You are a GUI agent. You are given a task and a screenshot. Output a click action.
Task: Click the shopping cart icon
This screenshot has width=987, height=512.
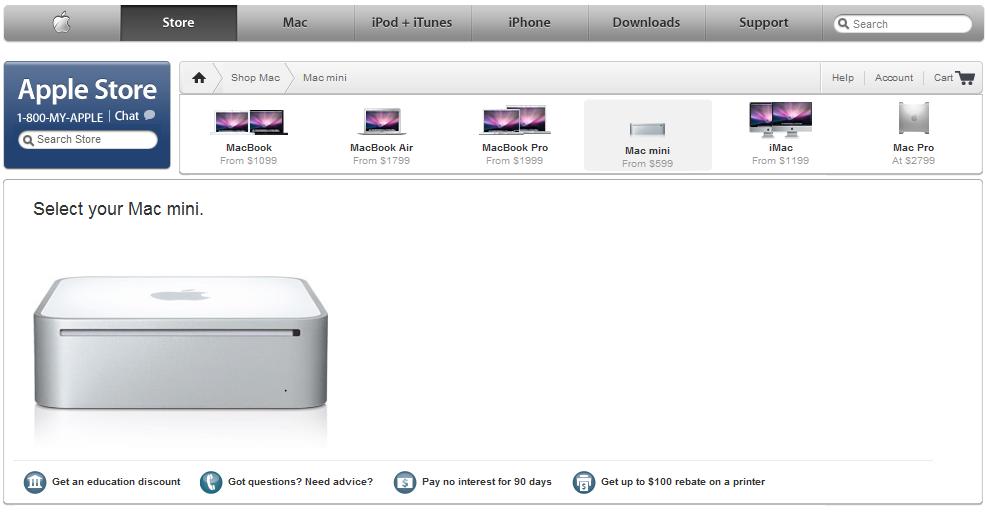965,77
